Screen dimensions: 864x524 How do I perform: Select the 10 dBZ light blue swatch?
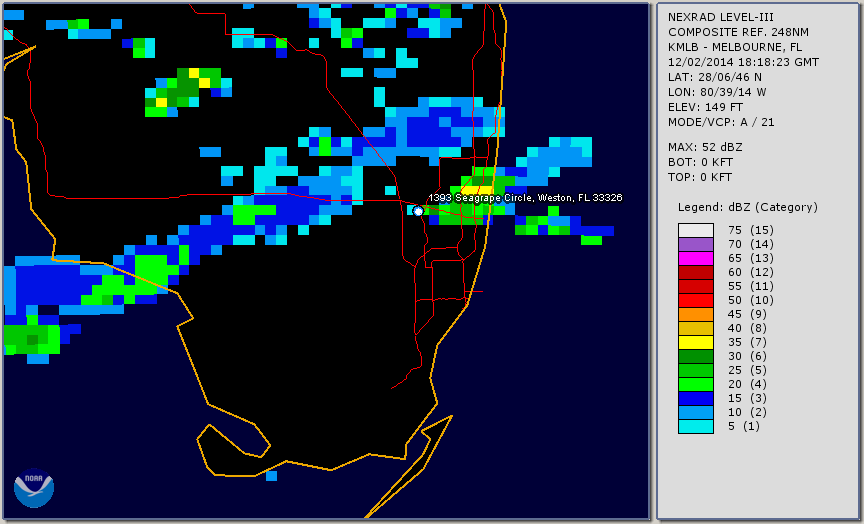tap(695, 412)
